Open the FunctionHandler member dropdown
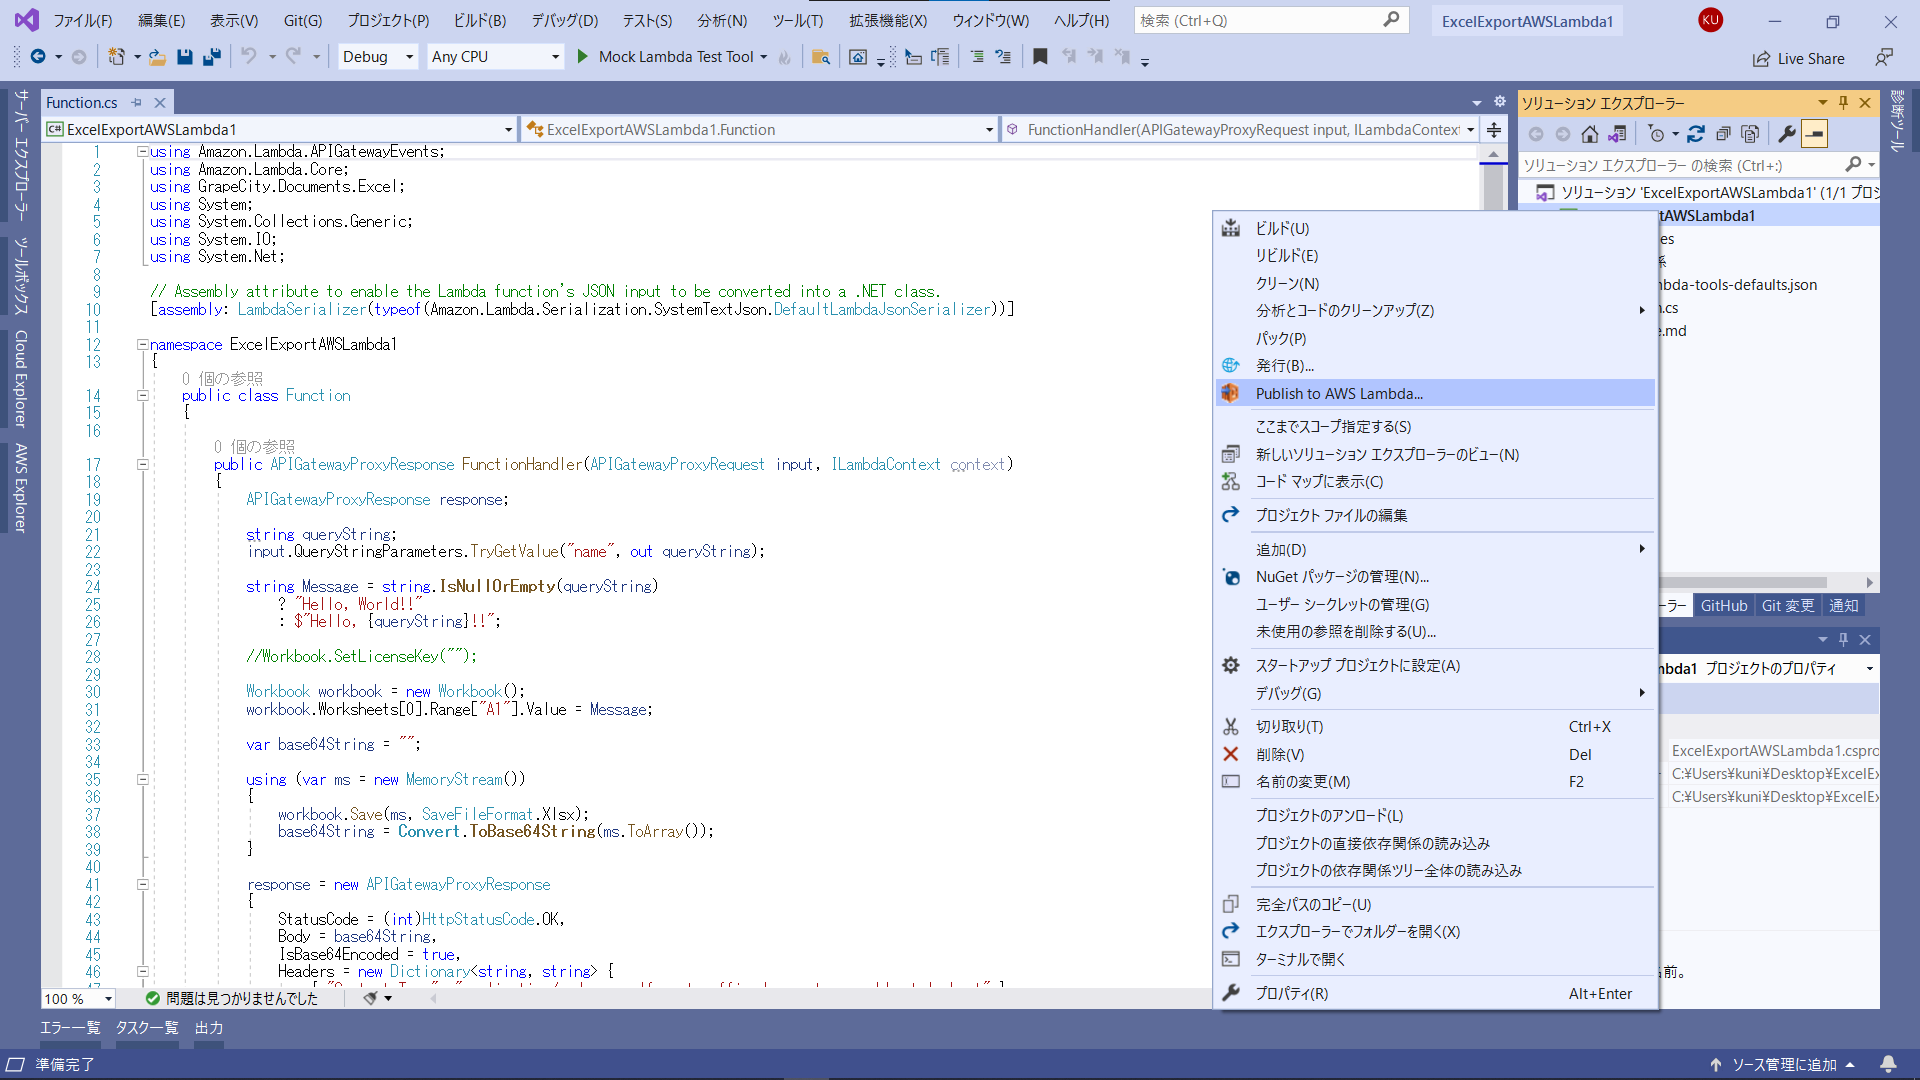The width and height of the screenshot is (1920, 1080). pyautogui.click(x=1241, y=130)
